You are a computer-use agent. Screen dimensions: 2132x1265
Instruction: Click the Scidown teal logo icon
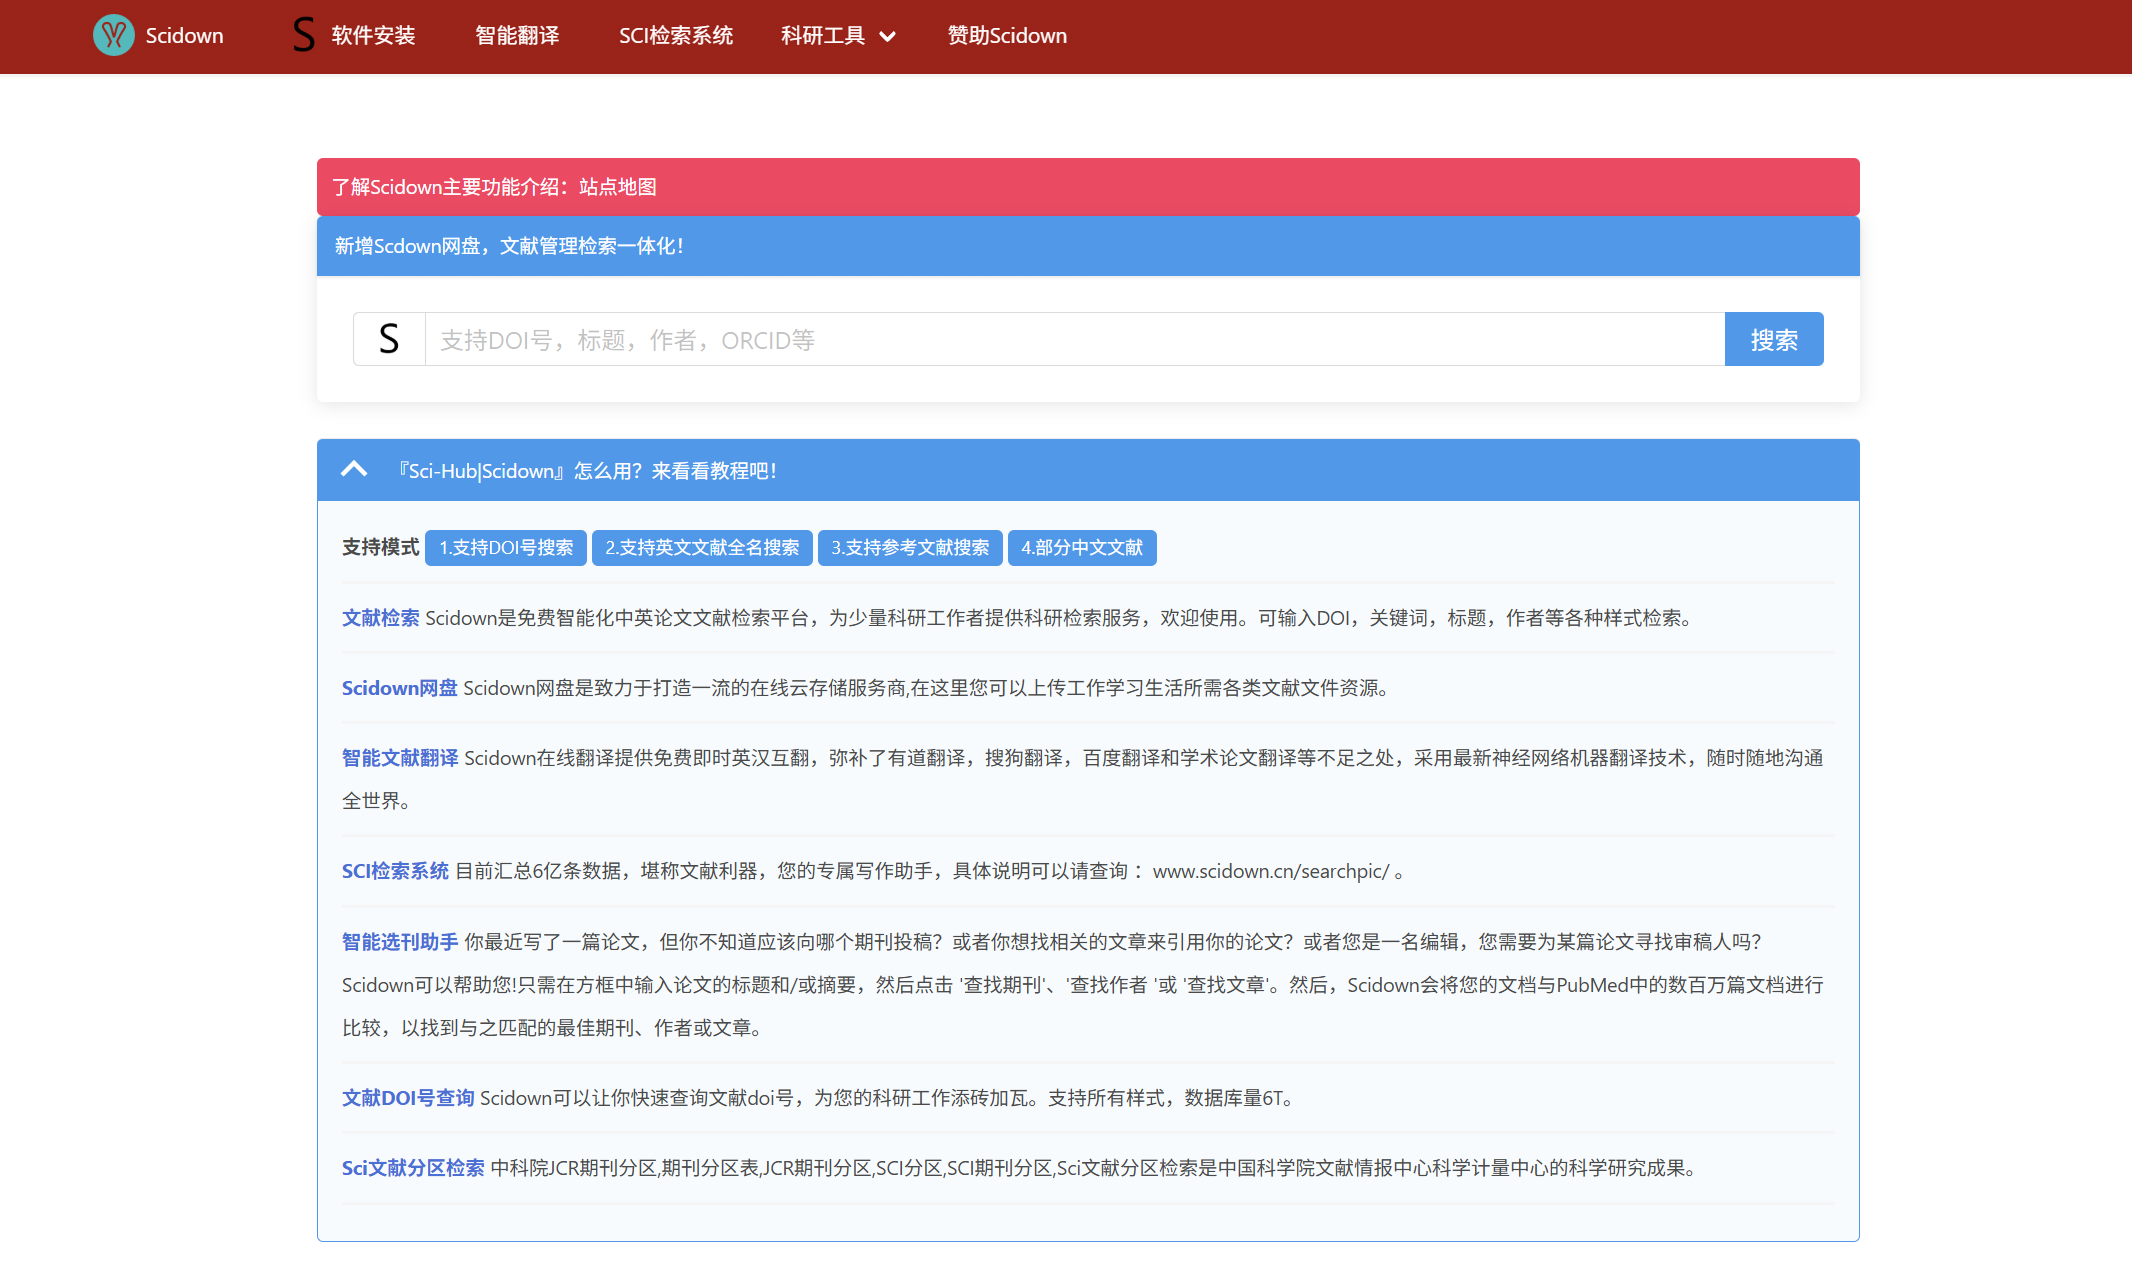pos(113,36)
